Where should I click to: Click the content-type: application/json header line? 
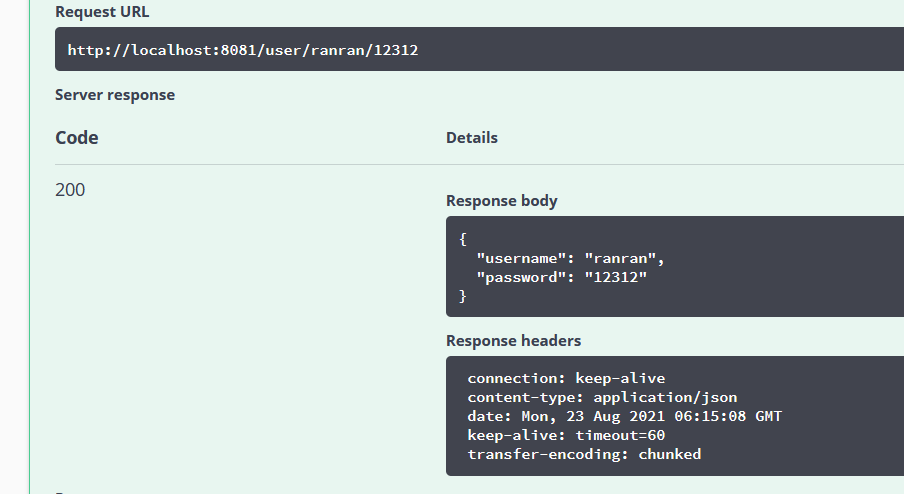tap(602, 398)
